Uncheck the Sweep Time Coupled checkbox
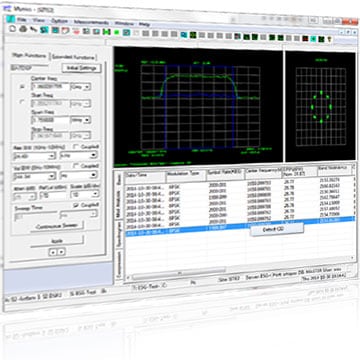 (76, 204)
